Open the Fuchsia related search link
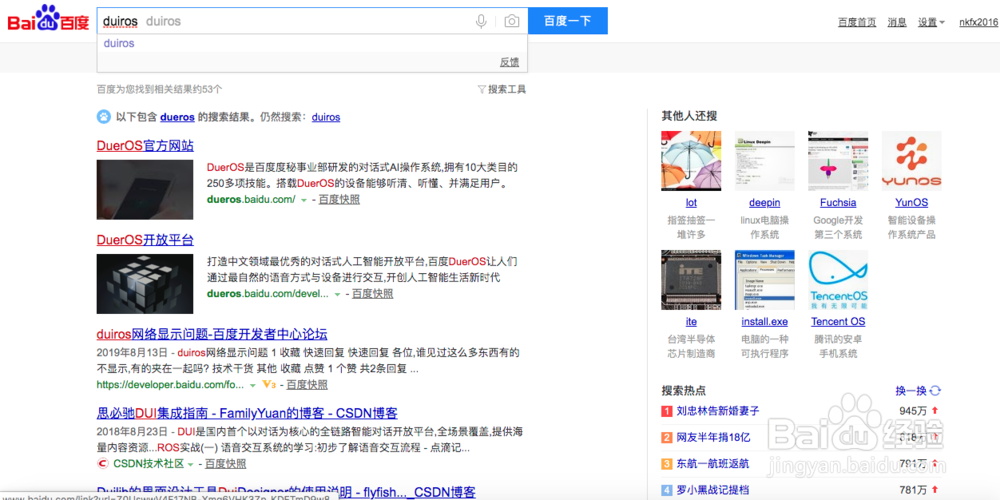 pos(838,203)
